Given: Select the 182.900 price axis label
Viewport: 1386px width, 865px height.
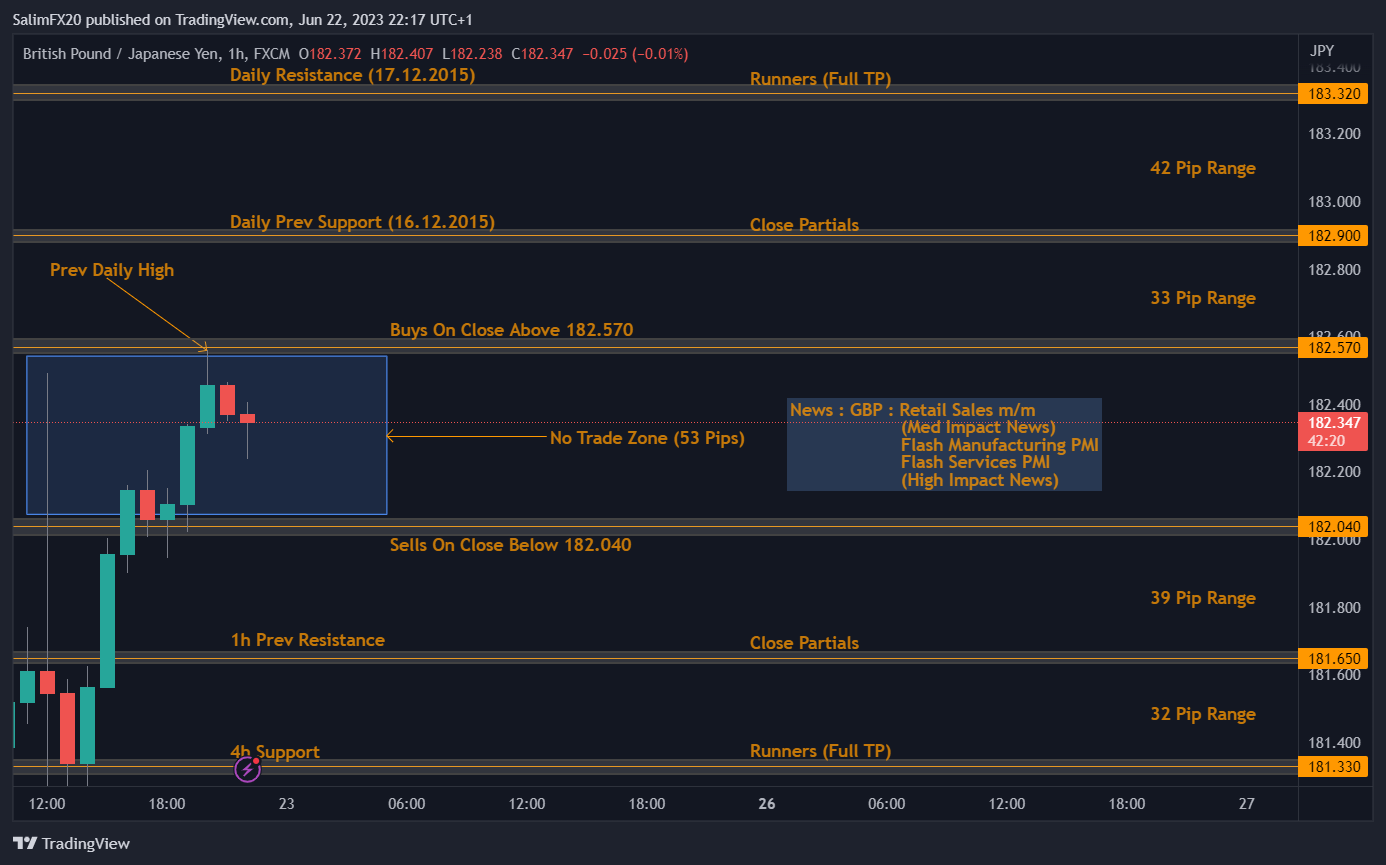Looking at the screenshot, I should [1331, 236].
